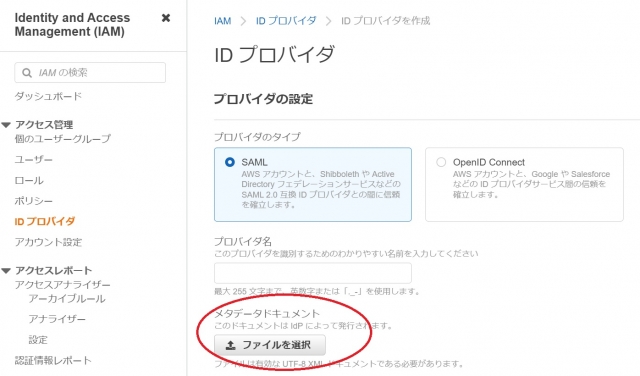Click the SAML description text in card
640x376 pixels.
coord(321,189)
